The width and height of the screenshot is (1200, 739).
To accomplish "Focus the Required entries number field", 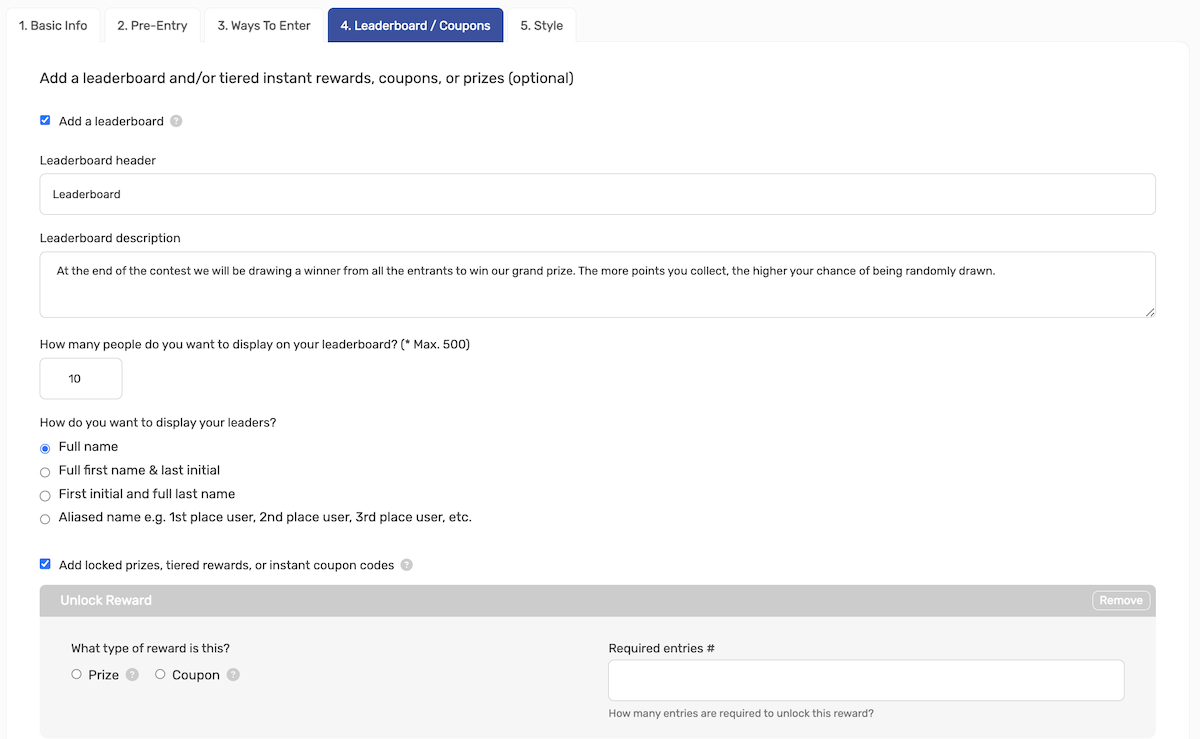I will tap(866, 680).
